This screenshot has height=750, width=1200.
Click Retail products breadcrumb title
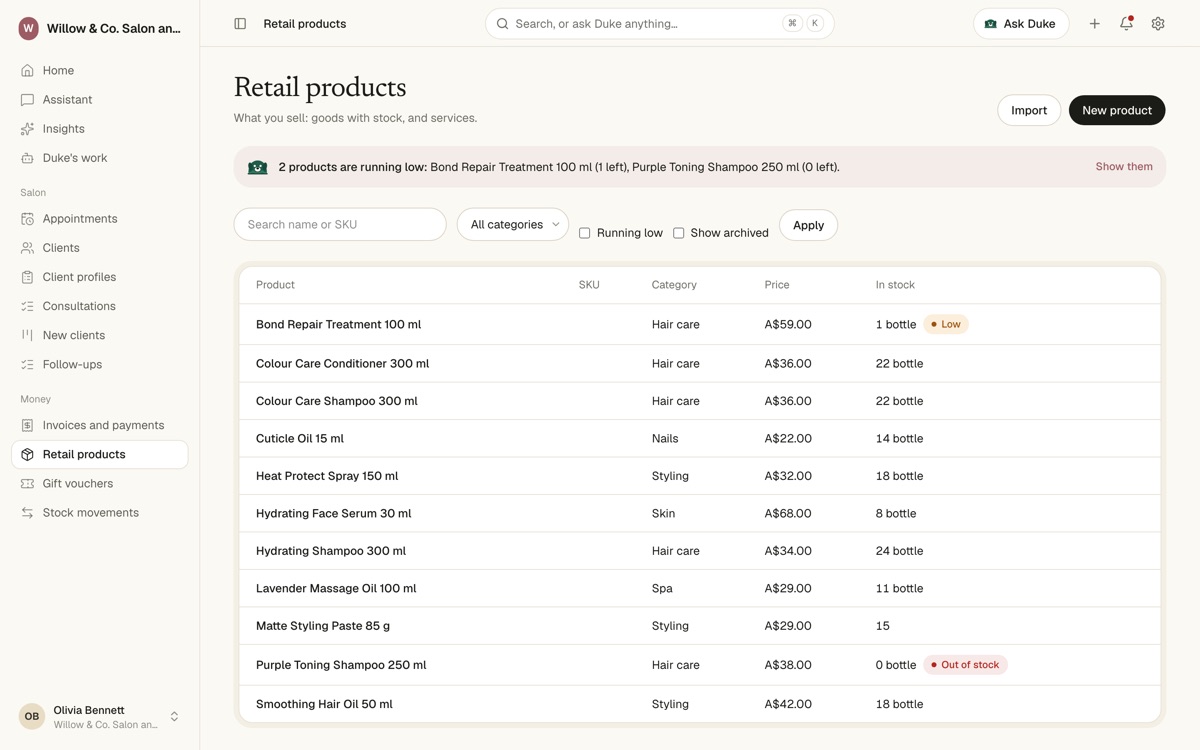tap(305, 23)
